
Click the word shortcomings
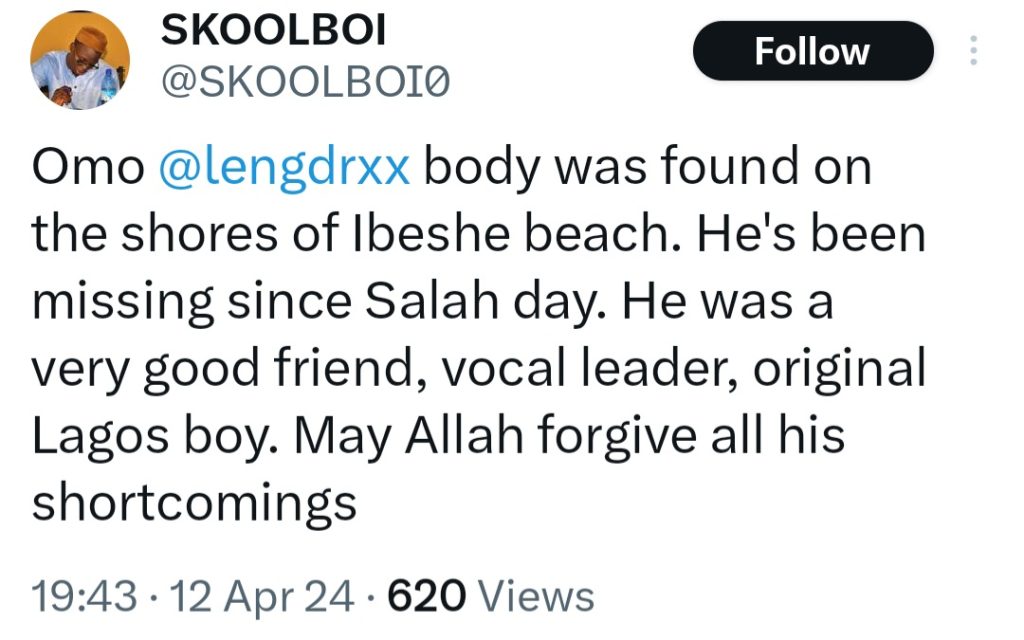(x=194, y=505)
